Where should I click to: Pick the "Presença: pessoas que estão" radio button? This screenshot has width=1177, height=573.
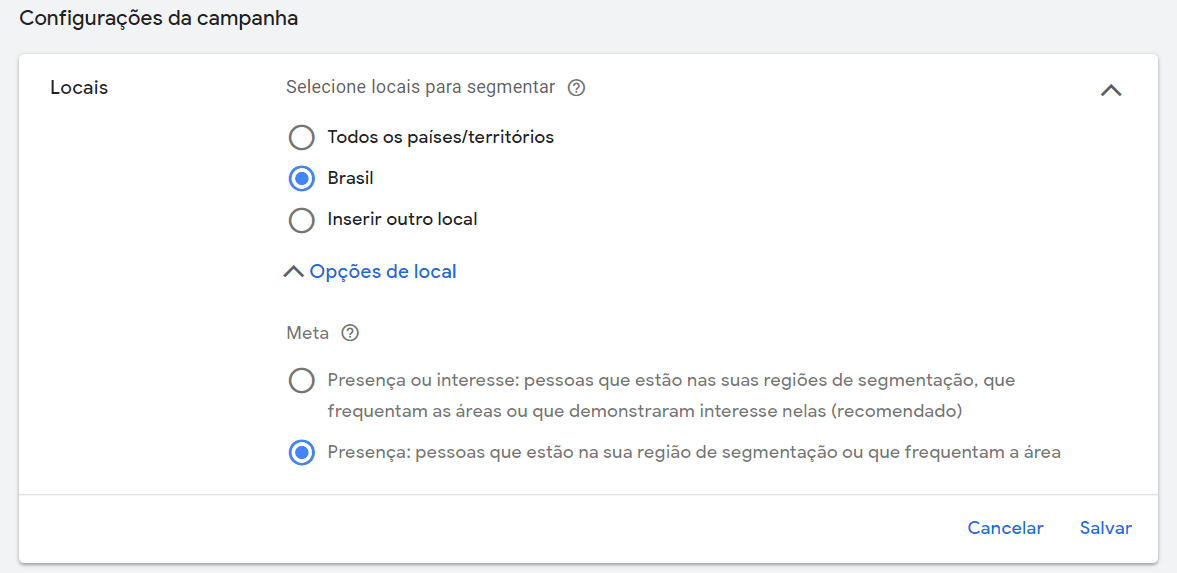click(301, 453)
